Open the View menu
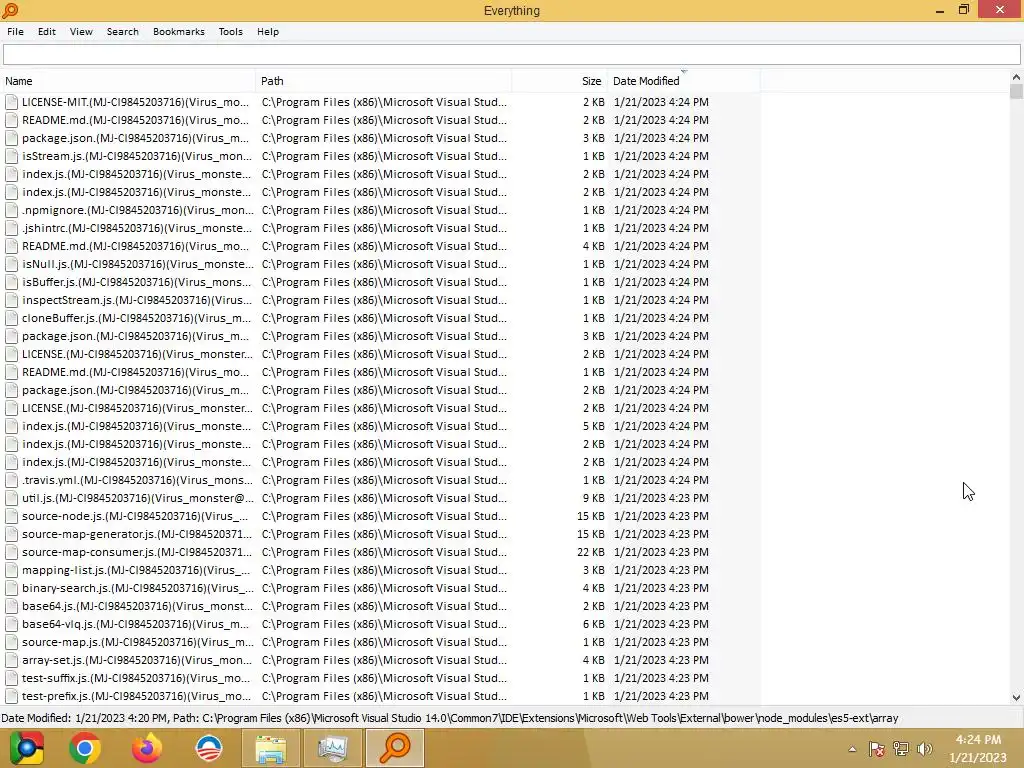1024x768 pixels. click(81, 31)
